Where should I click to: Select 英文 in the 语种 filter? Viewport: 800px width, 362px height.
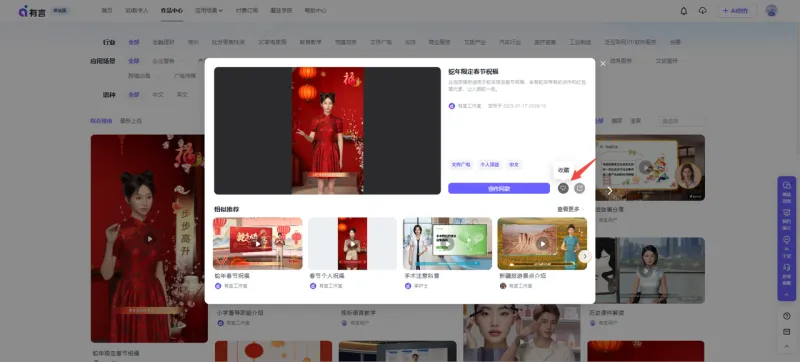pyautogui.click(x=182, y=95)
